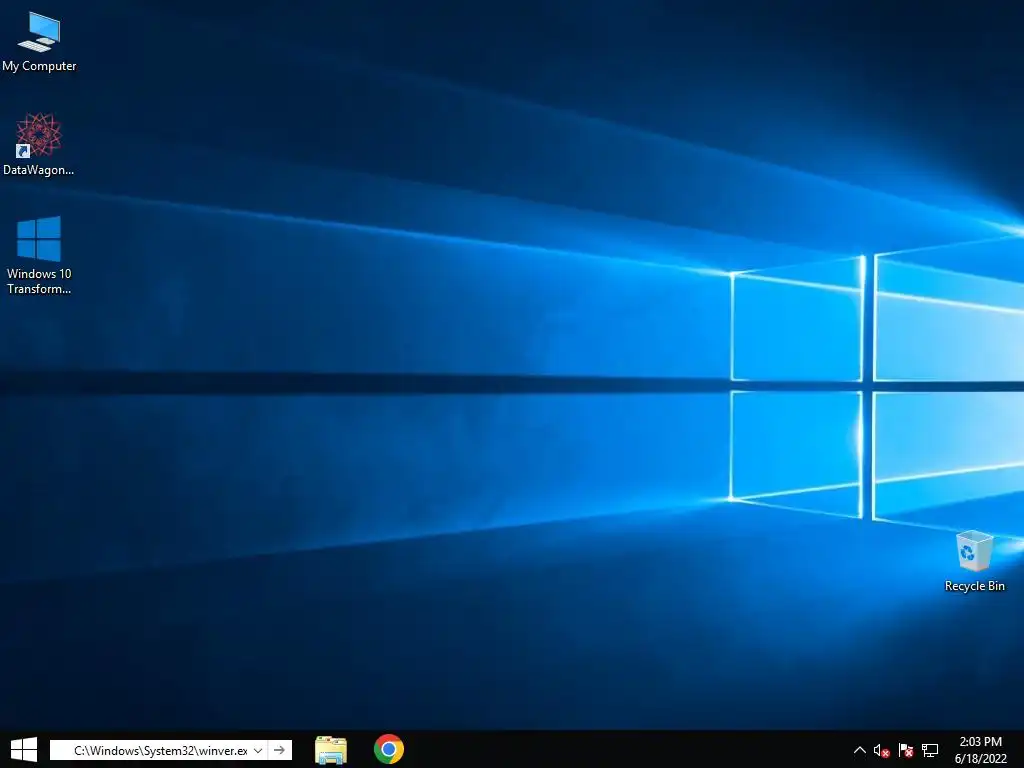Open Action Center flag tray icon

point(906,751)
